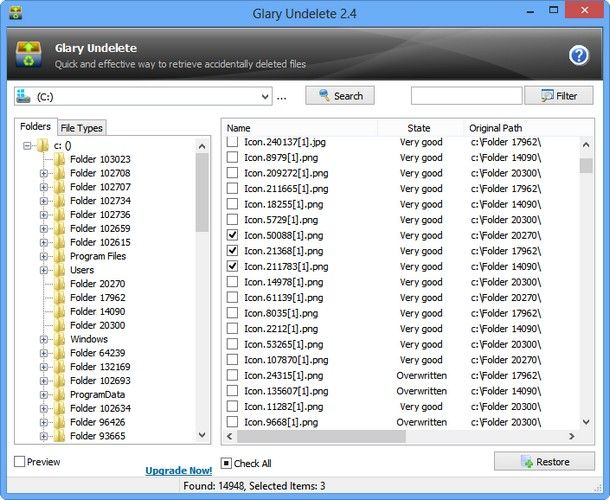Image resolution: width=610 pixels, height=500 pixels.
Task: Click folder icon of Program Files
Action: tap(60, 256)
